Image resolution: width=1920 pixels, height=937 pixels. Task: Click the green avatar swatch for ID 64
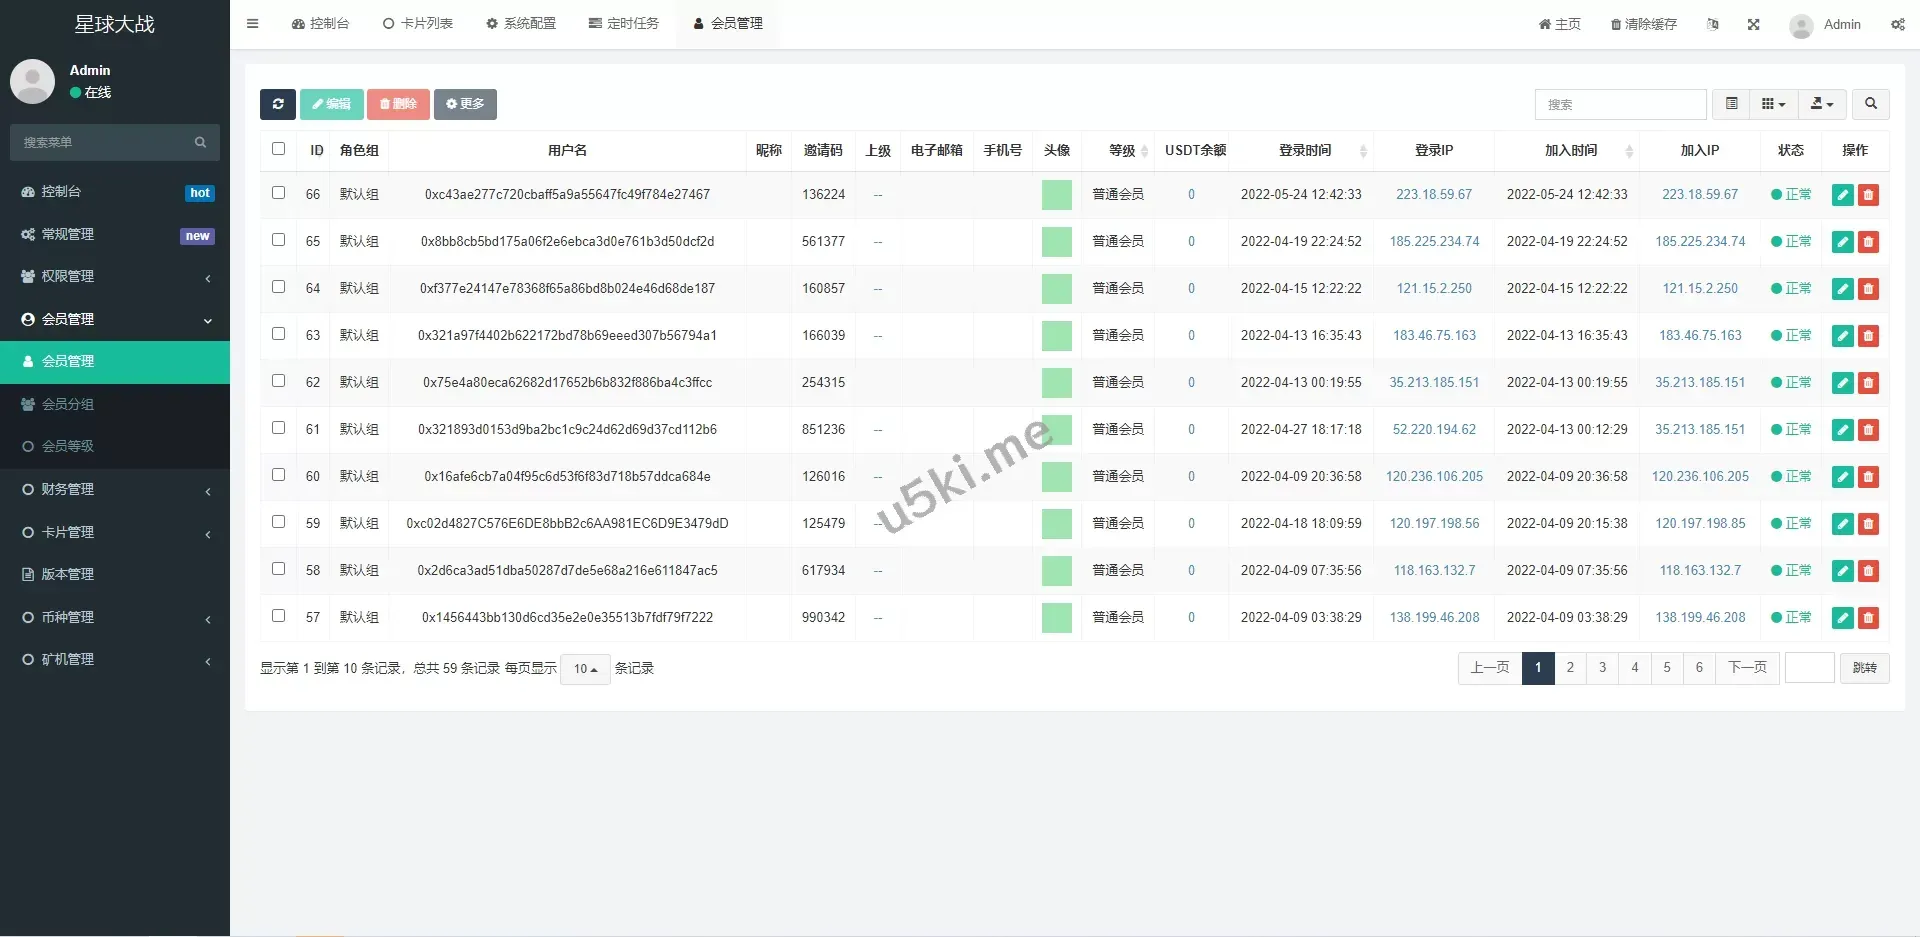pyautogui.click(x=1056, y=289)
